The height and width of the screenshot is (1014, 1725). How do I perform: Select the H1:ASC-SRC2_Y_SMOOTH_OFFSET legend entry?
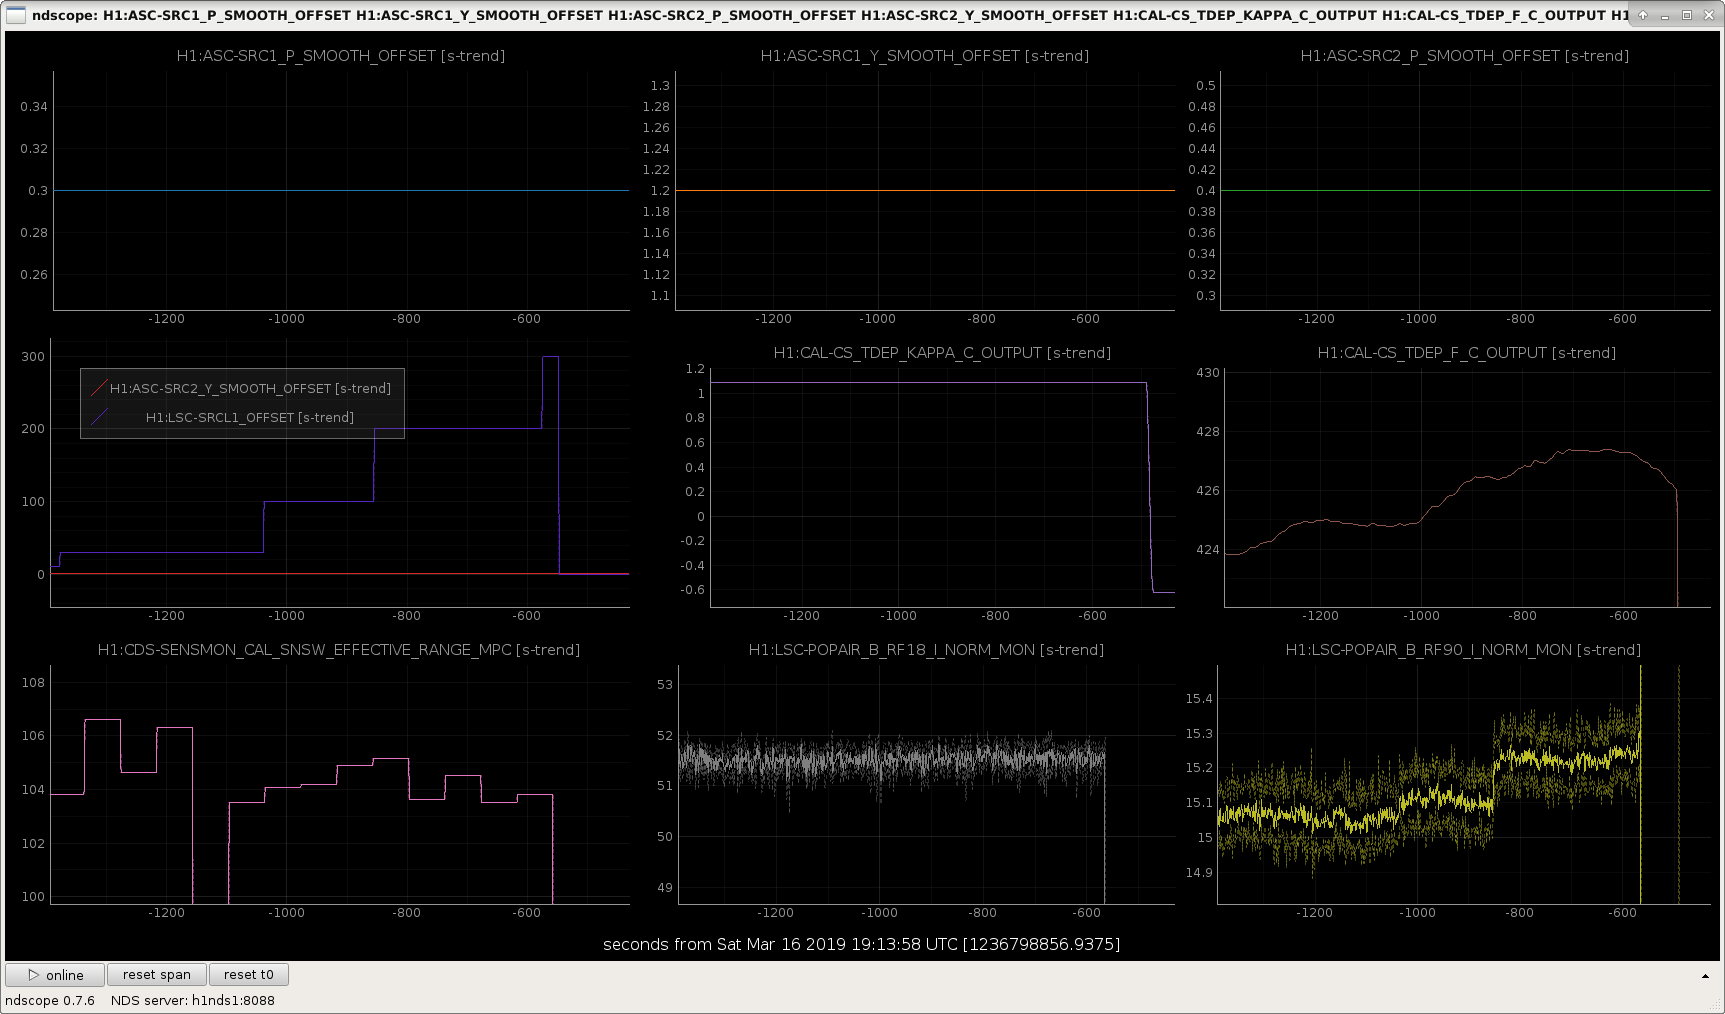point(250,389)
